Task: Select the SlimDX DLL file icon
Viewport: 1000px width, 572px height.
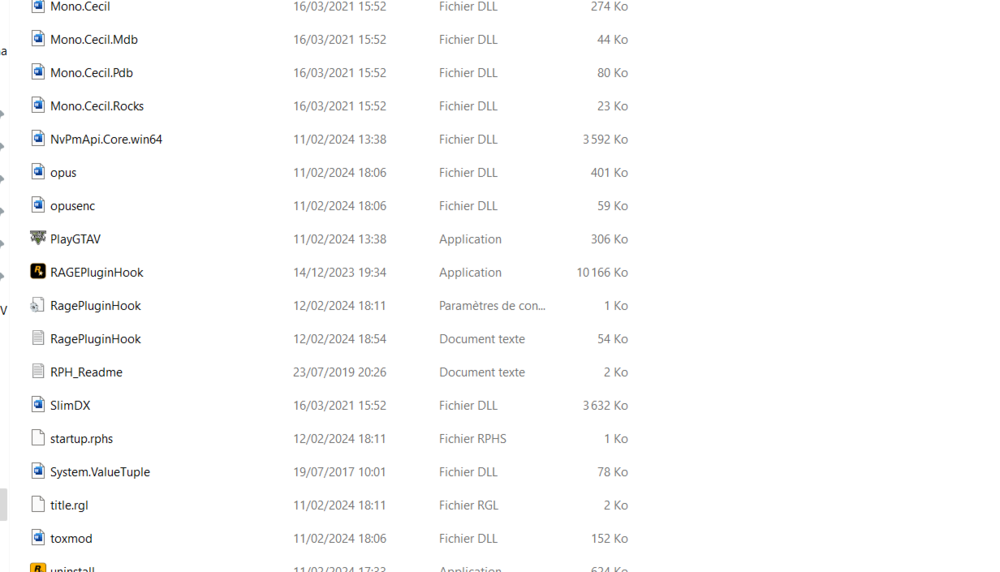Action: pyautogui.click(x=38, y=405)
